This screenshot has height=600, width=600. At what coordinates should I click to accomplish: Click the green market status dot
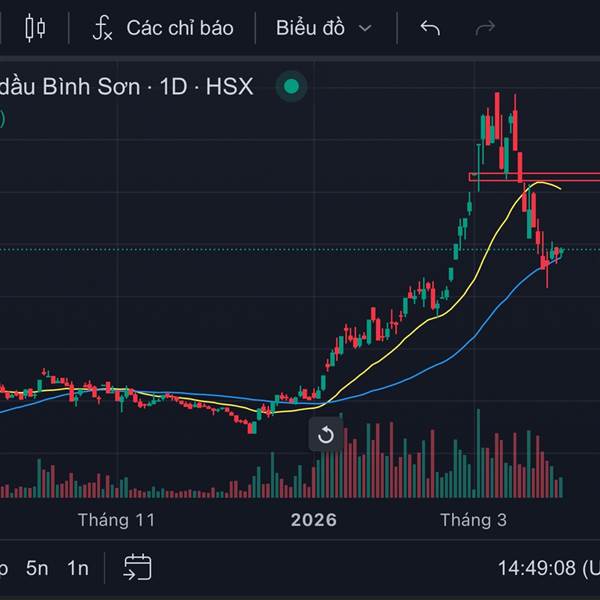[x=291, y=87]
